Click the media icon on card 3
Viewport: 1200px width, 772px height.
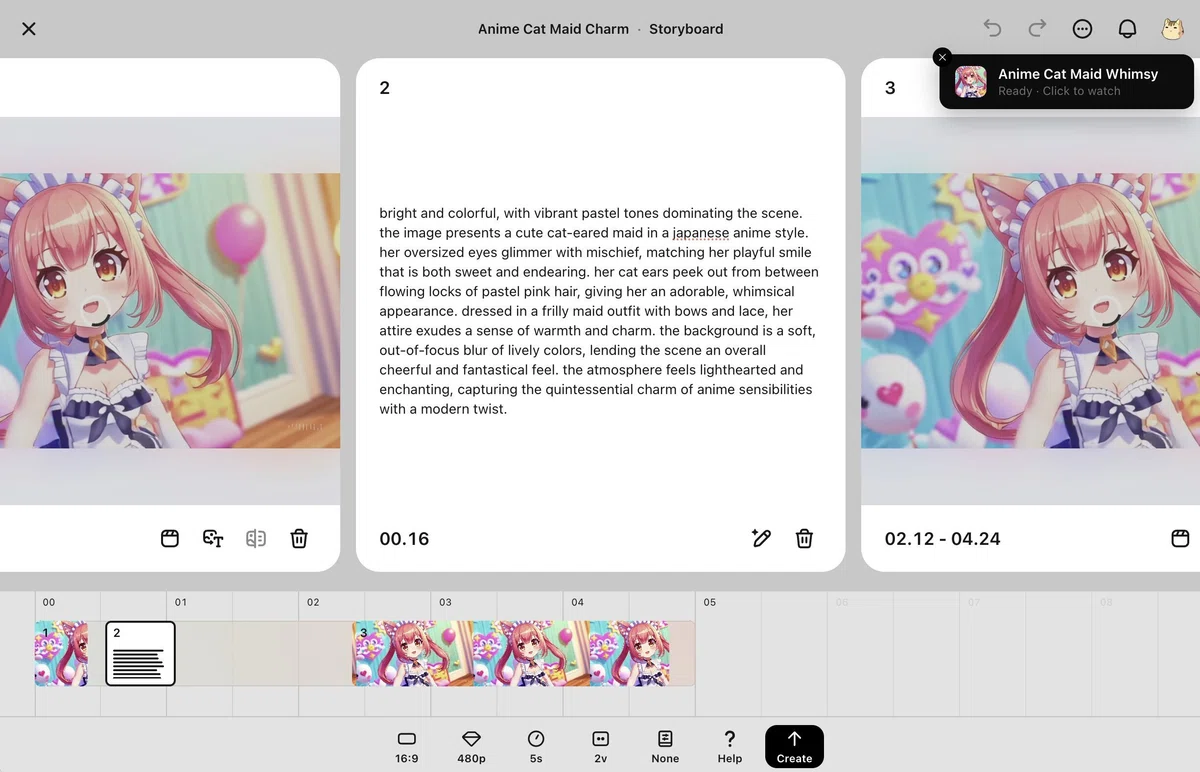click(x=1180, y=539)
